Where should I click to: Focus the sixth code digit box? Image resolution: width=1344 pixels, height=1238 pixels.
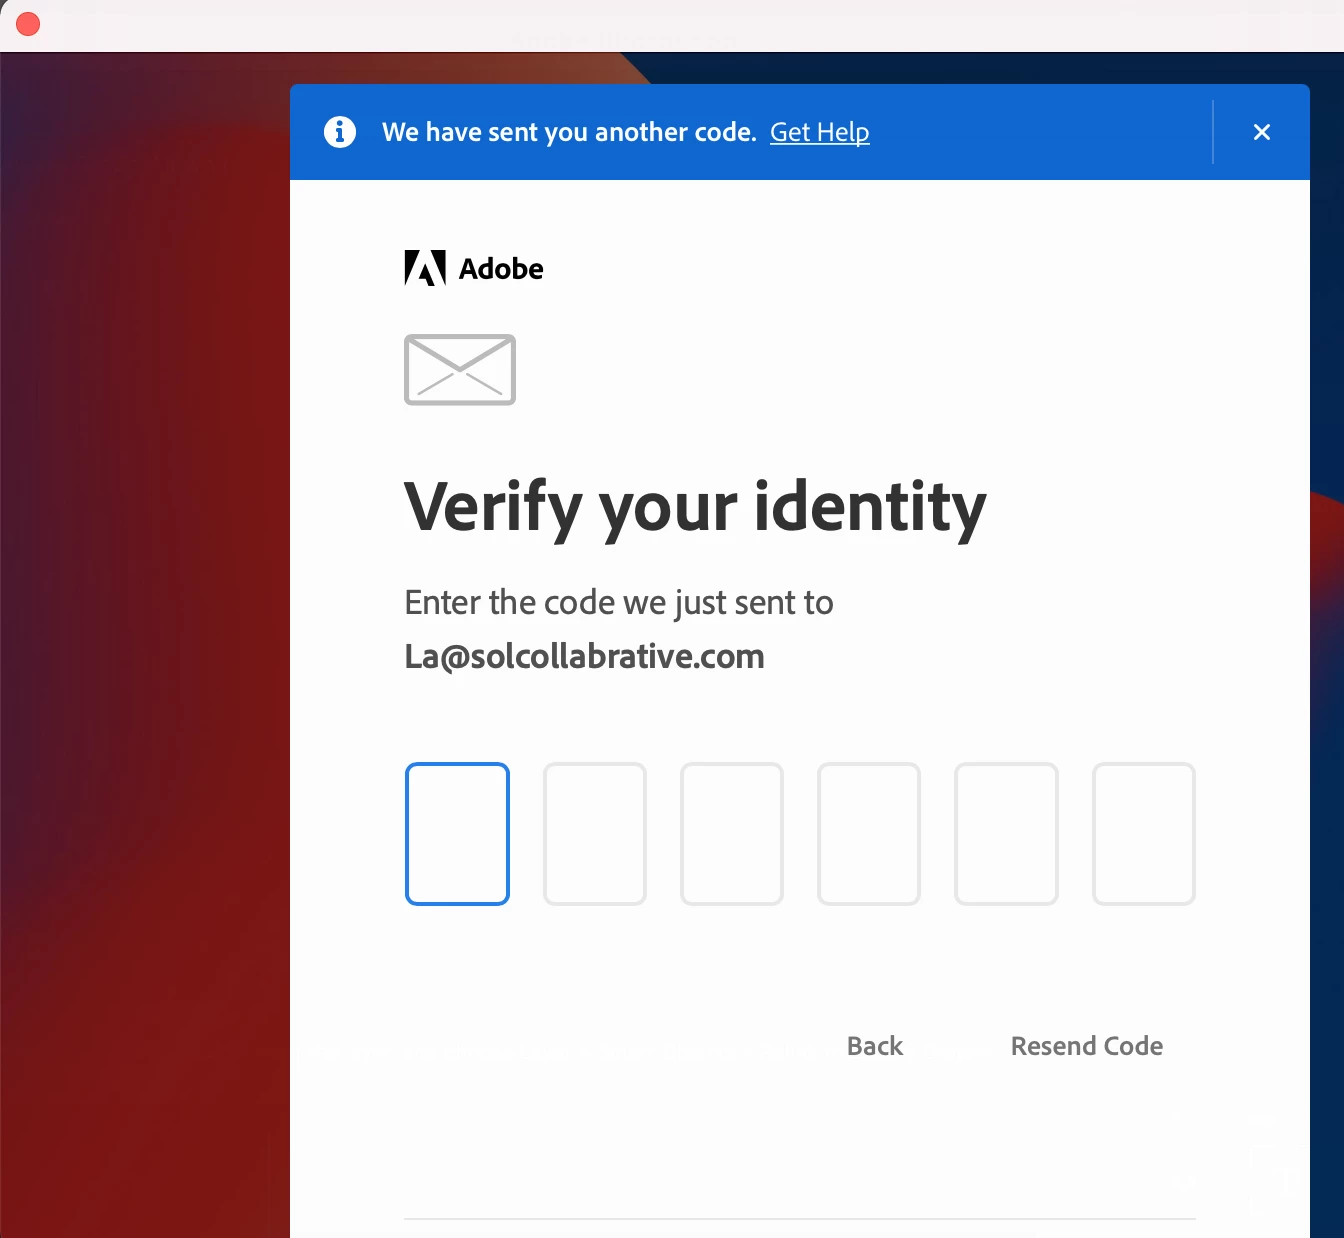click(1144, 834)
